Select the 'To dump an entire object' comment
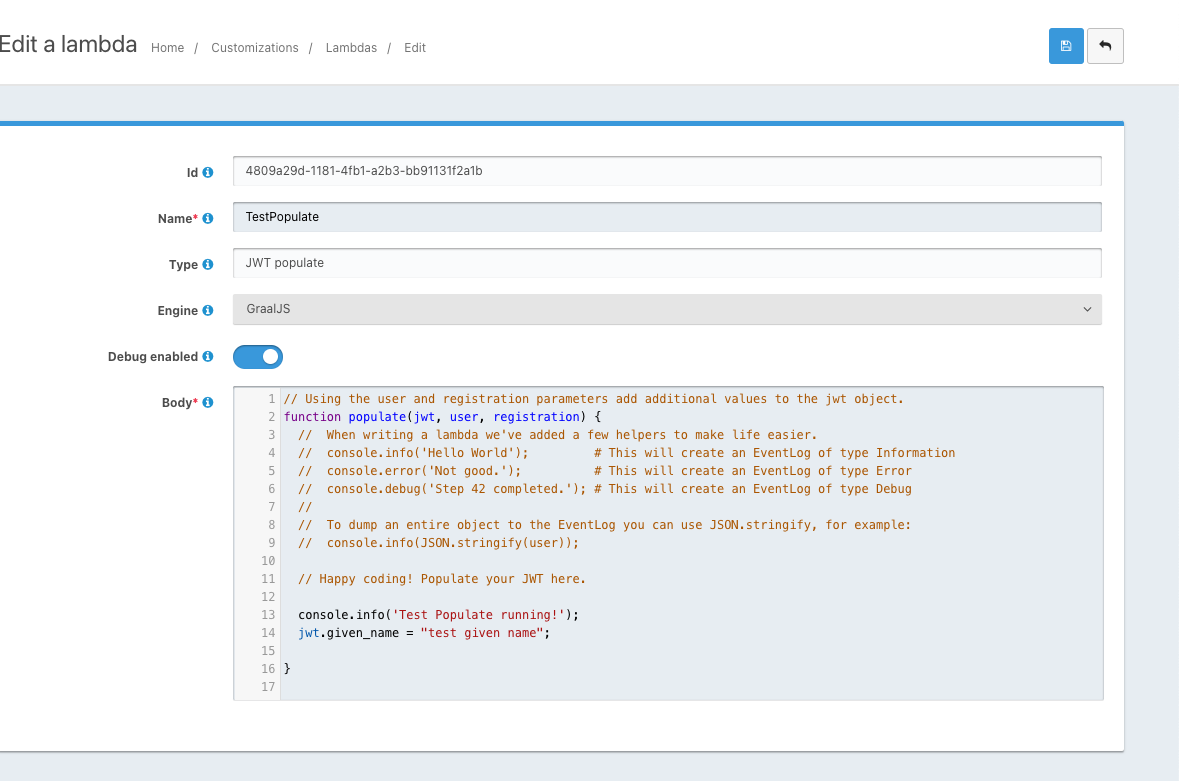Viewport: 1179px width, 781px height. coord(605,525)
